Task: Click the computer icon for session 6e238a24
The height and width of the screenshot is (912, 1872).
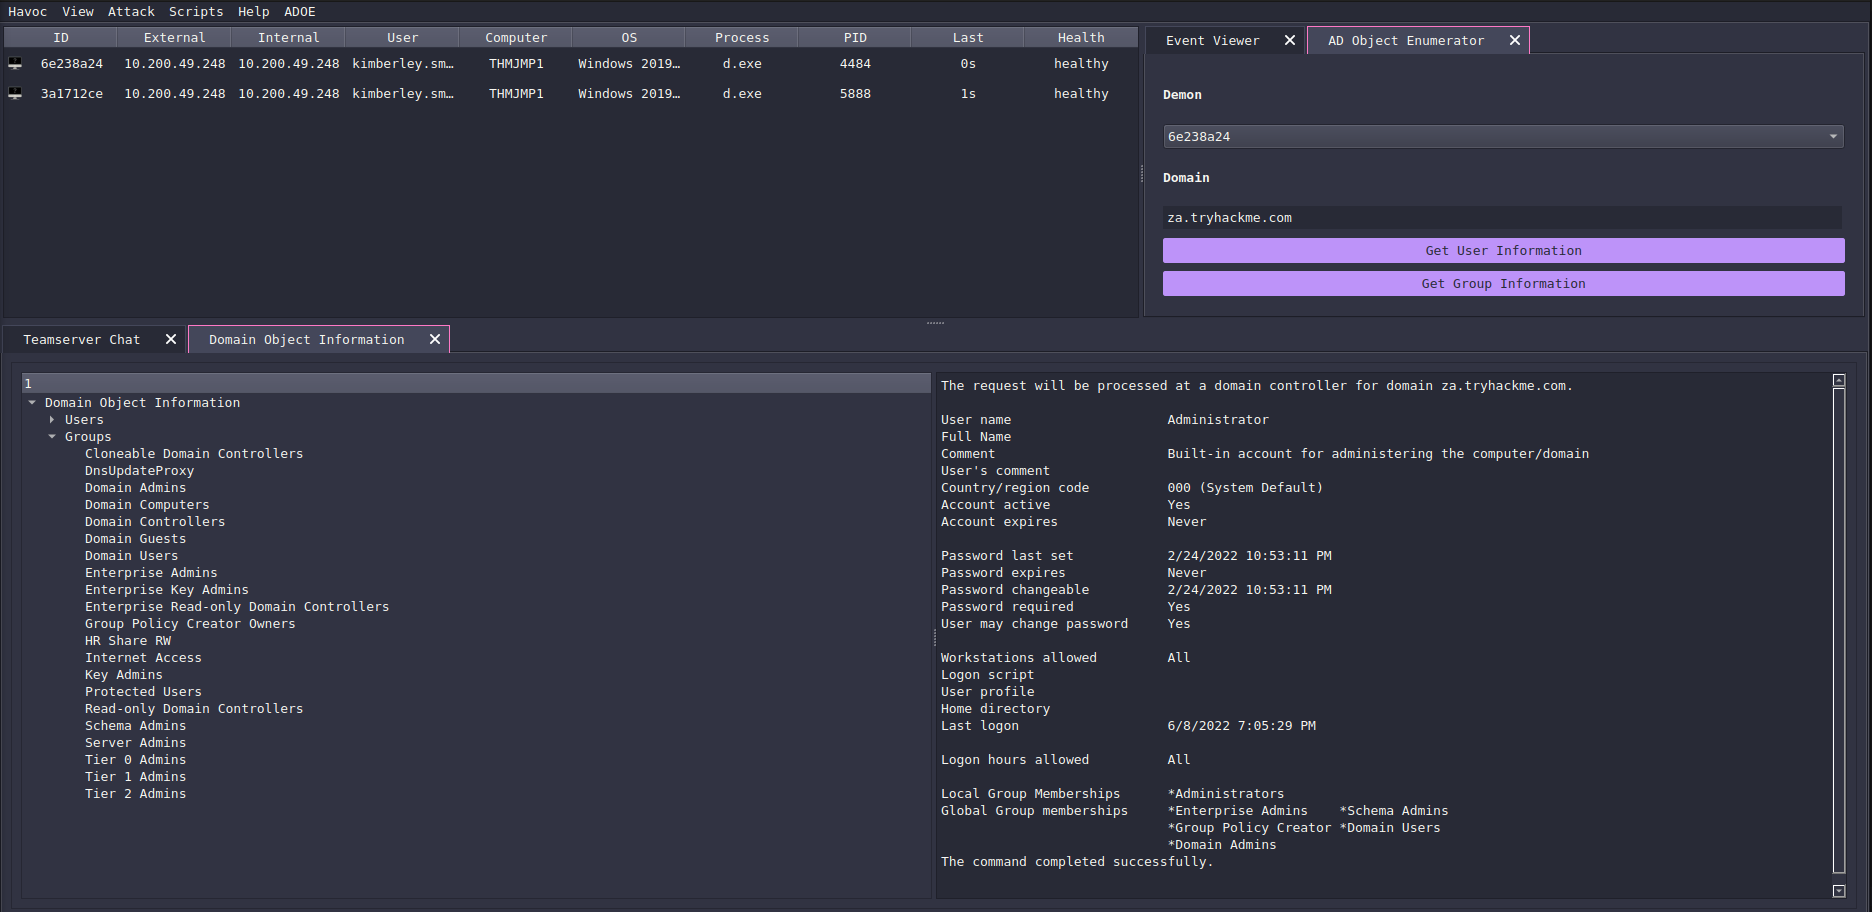Action: (x=15, y=64)
